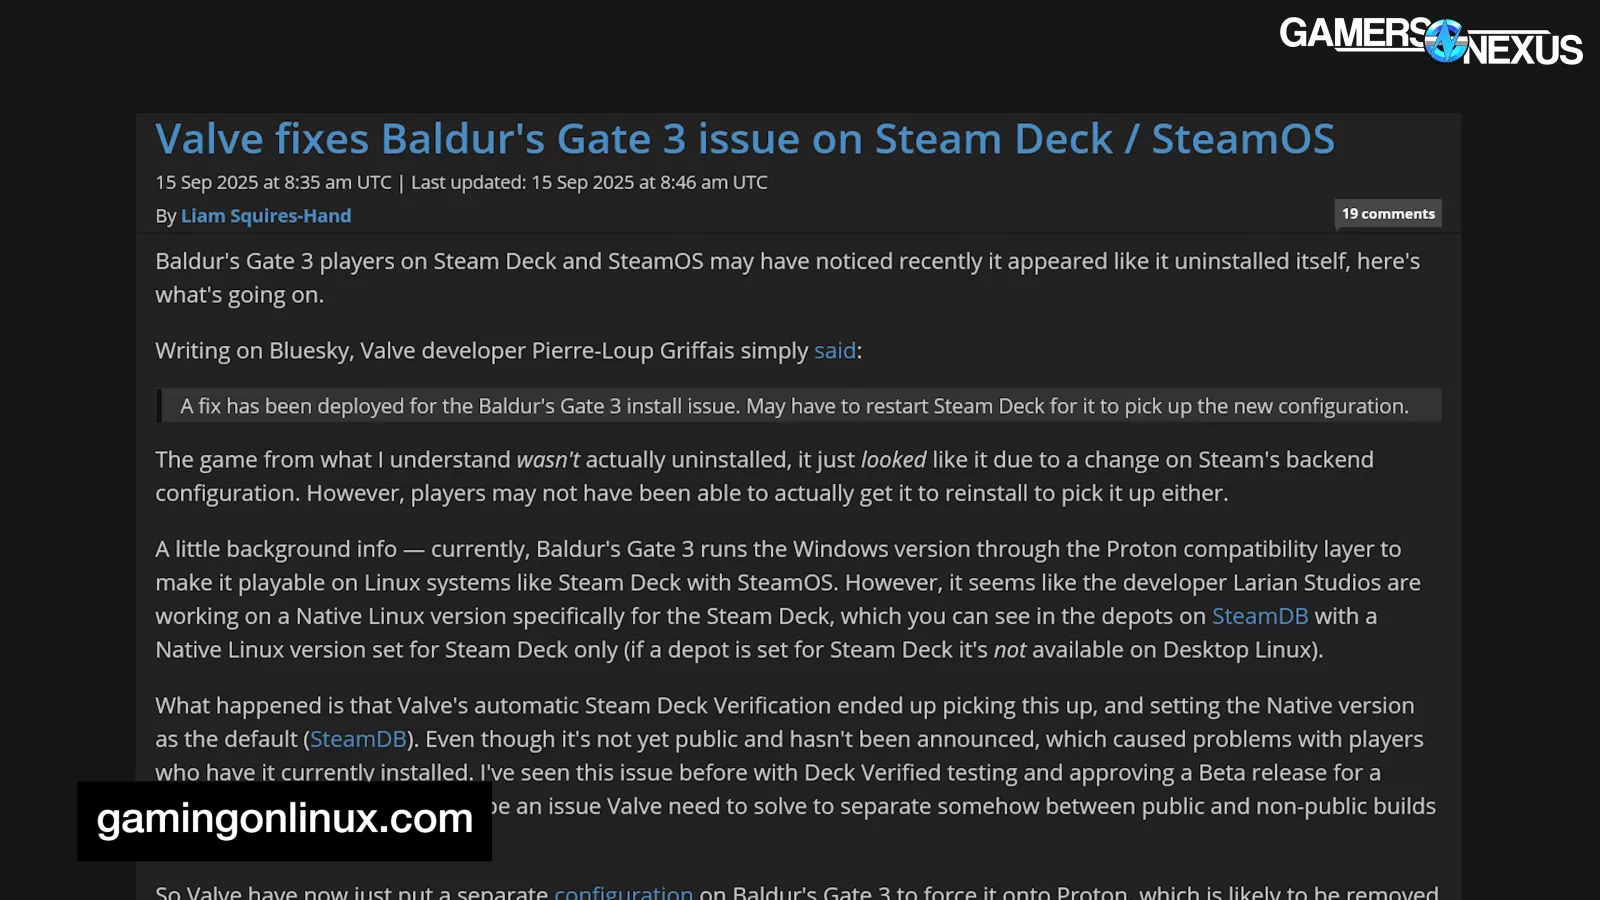Click the Gamers Nexus globe logo icon
This screenshot has width=1600, height=900.
(1446, 41)
